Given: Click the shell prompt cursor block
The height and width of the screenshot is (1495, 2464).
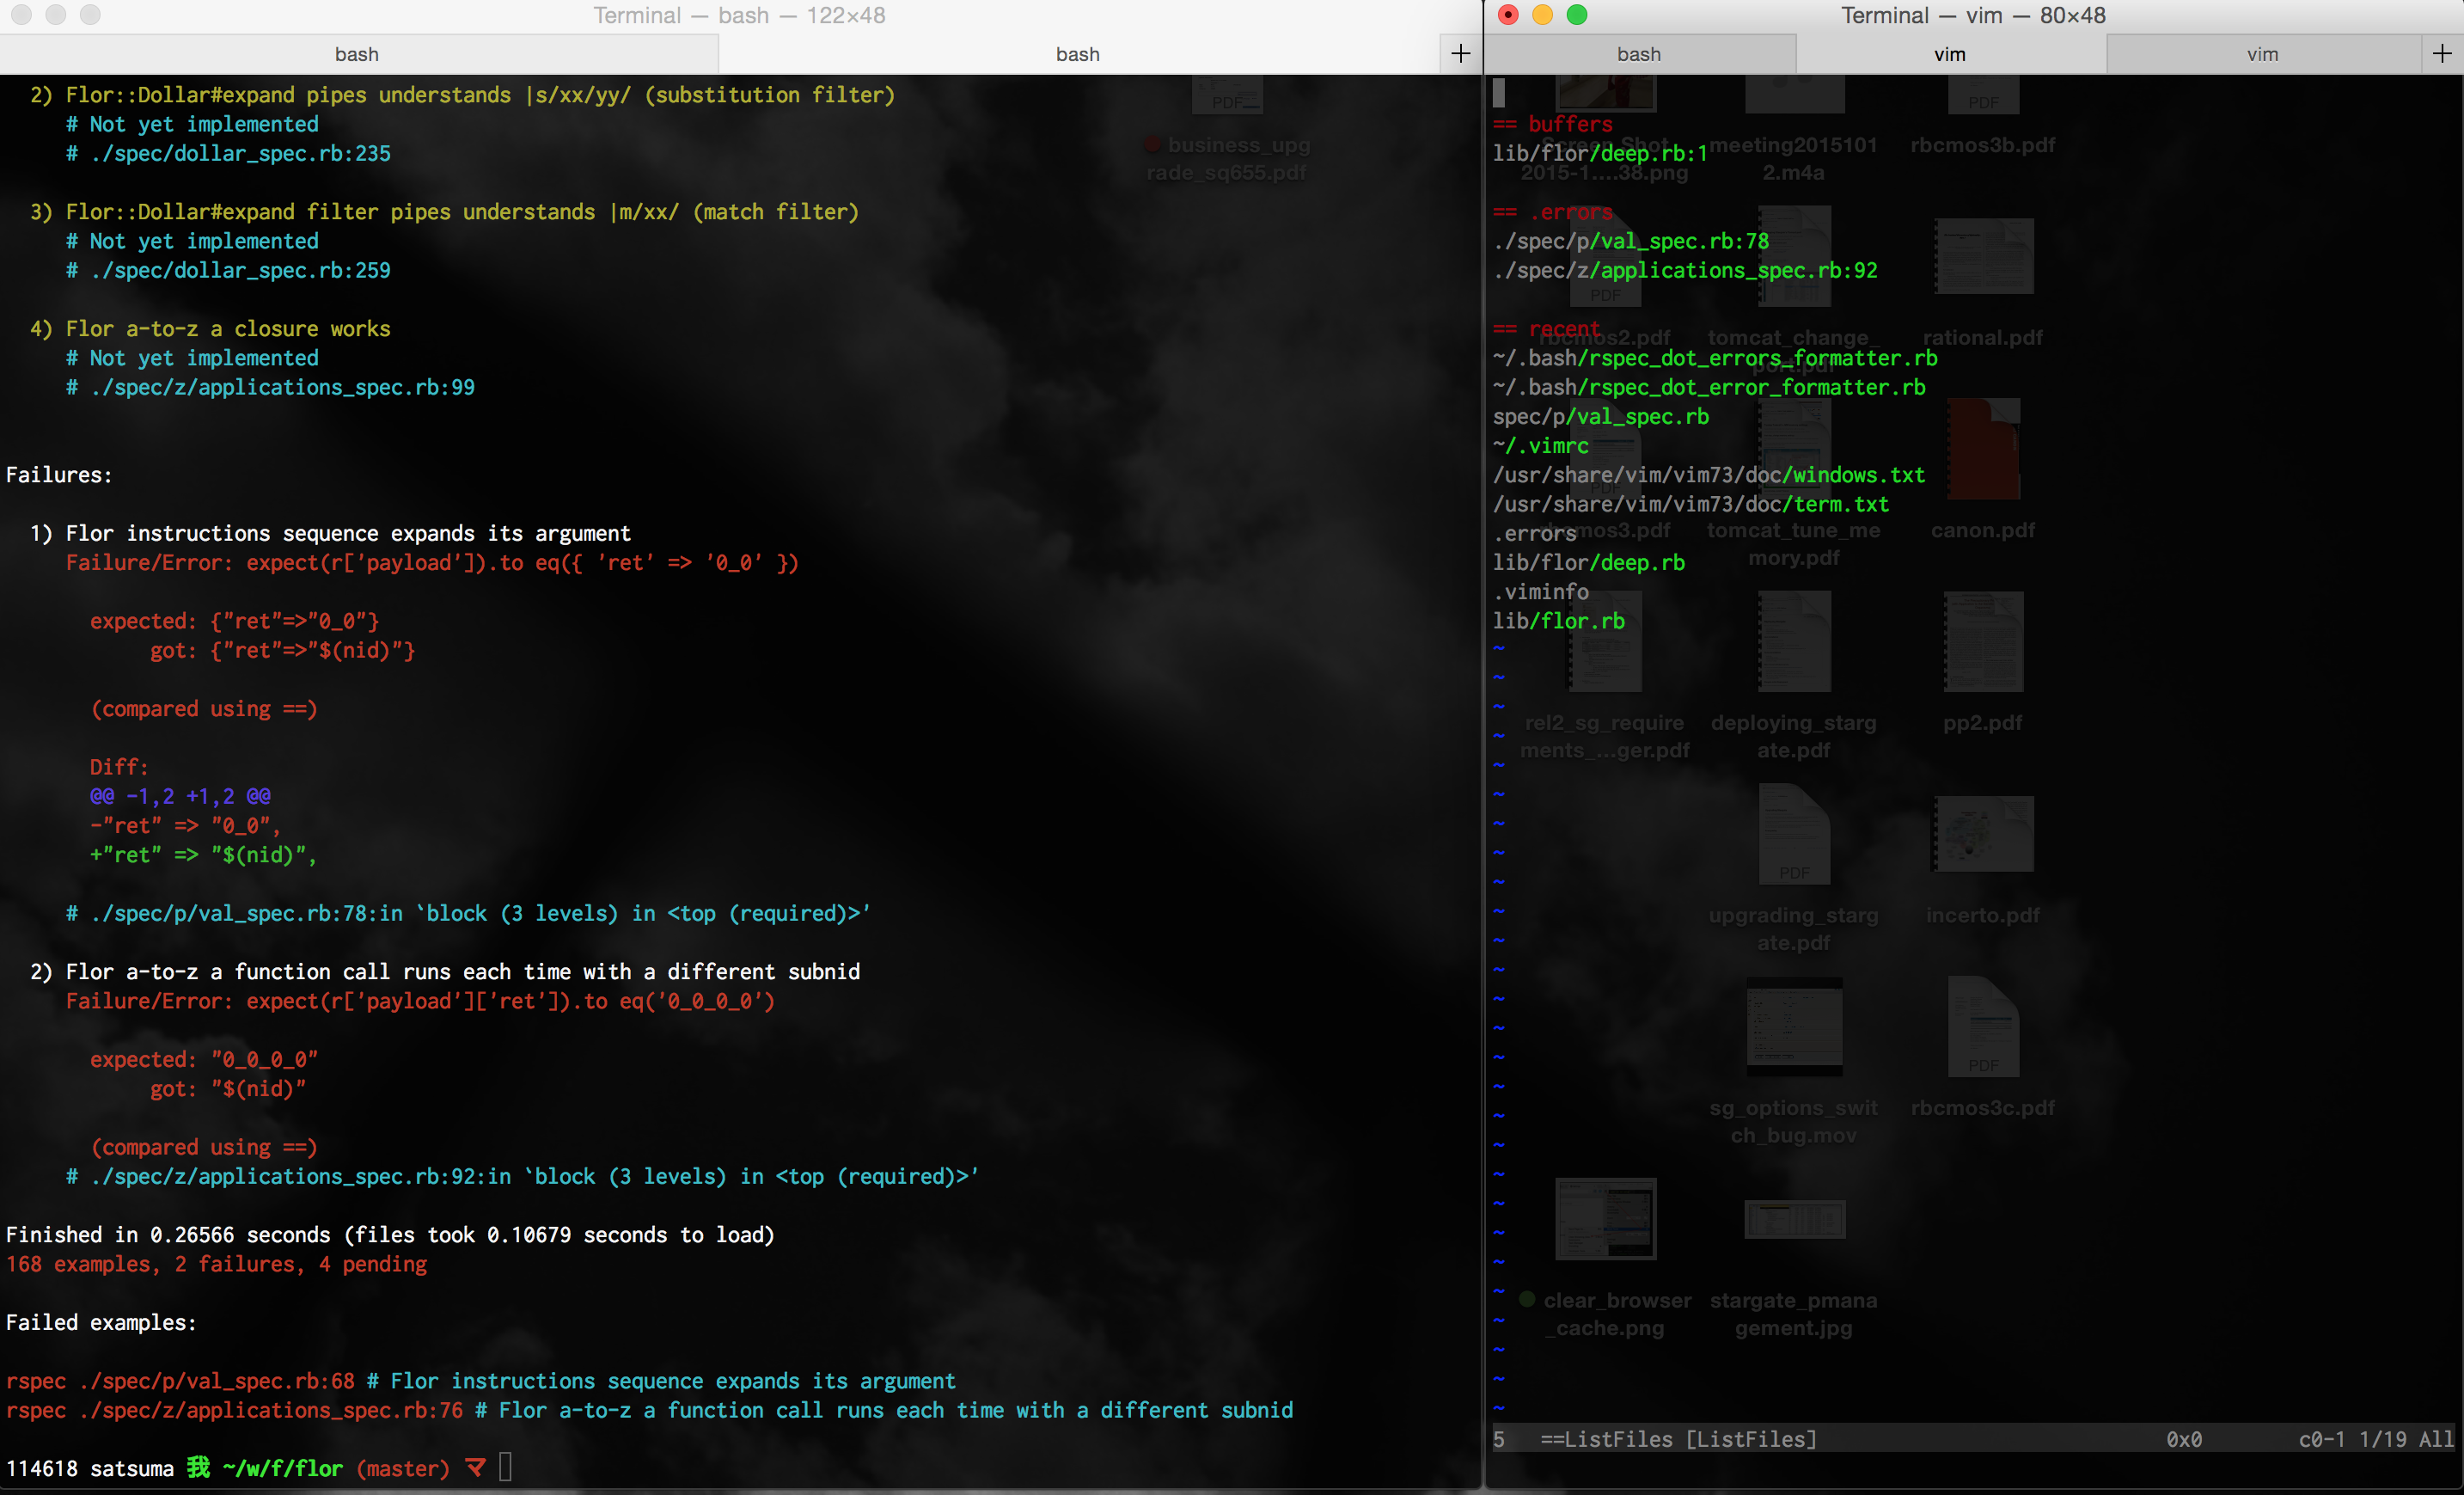Looking at the screenshot, I should pos(505,1467).
